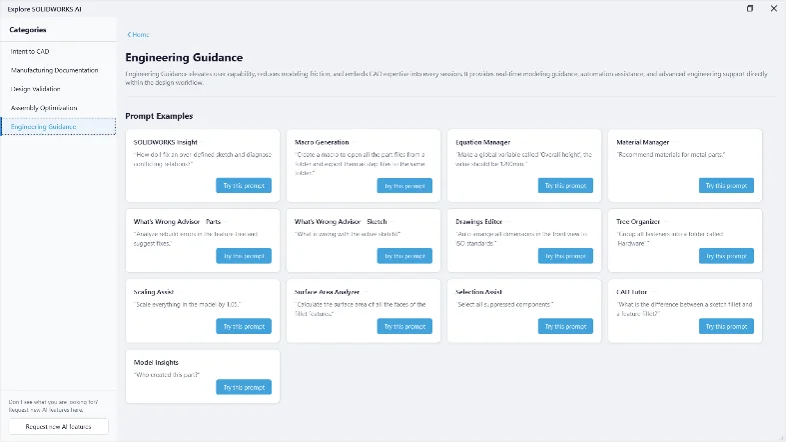Select the Engineering Guidance category
The image size is (786, 442).
click(x=59, y=126)
